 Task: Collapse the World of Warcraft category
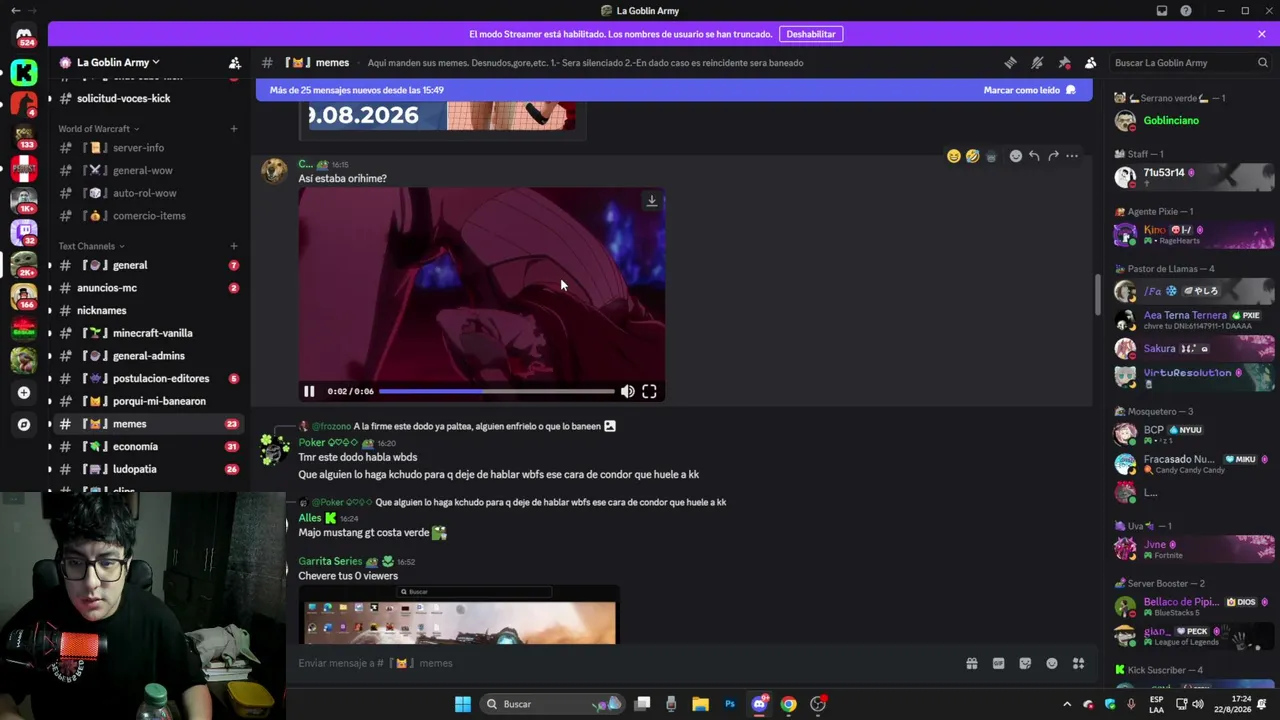[98, 129]
